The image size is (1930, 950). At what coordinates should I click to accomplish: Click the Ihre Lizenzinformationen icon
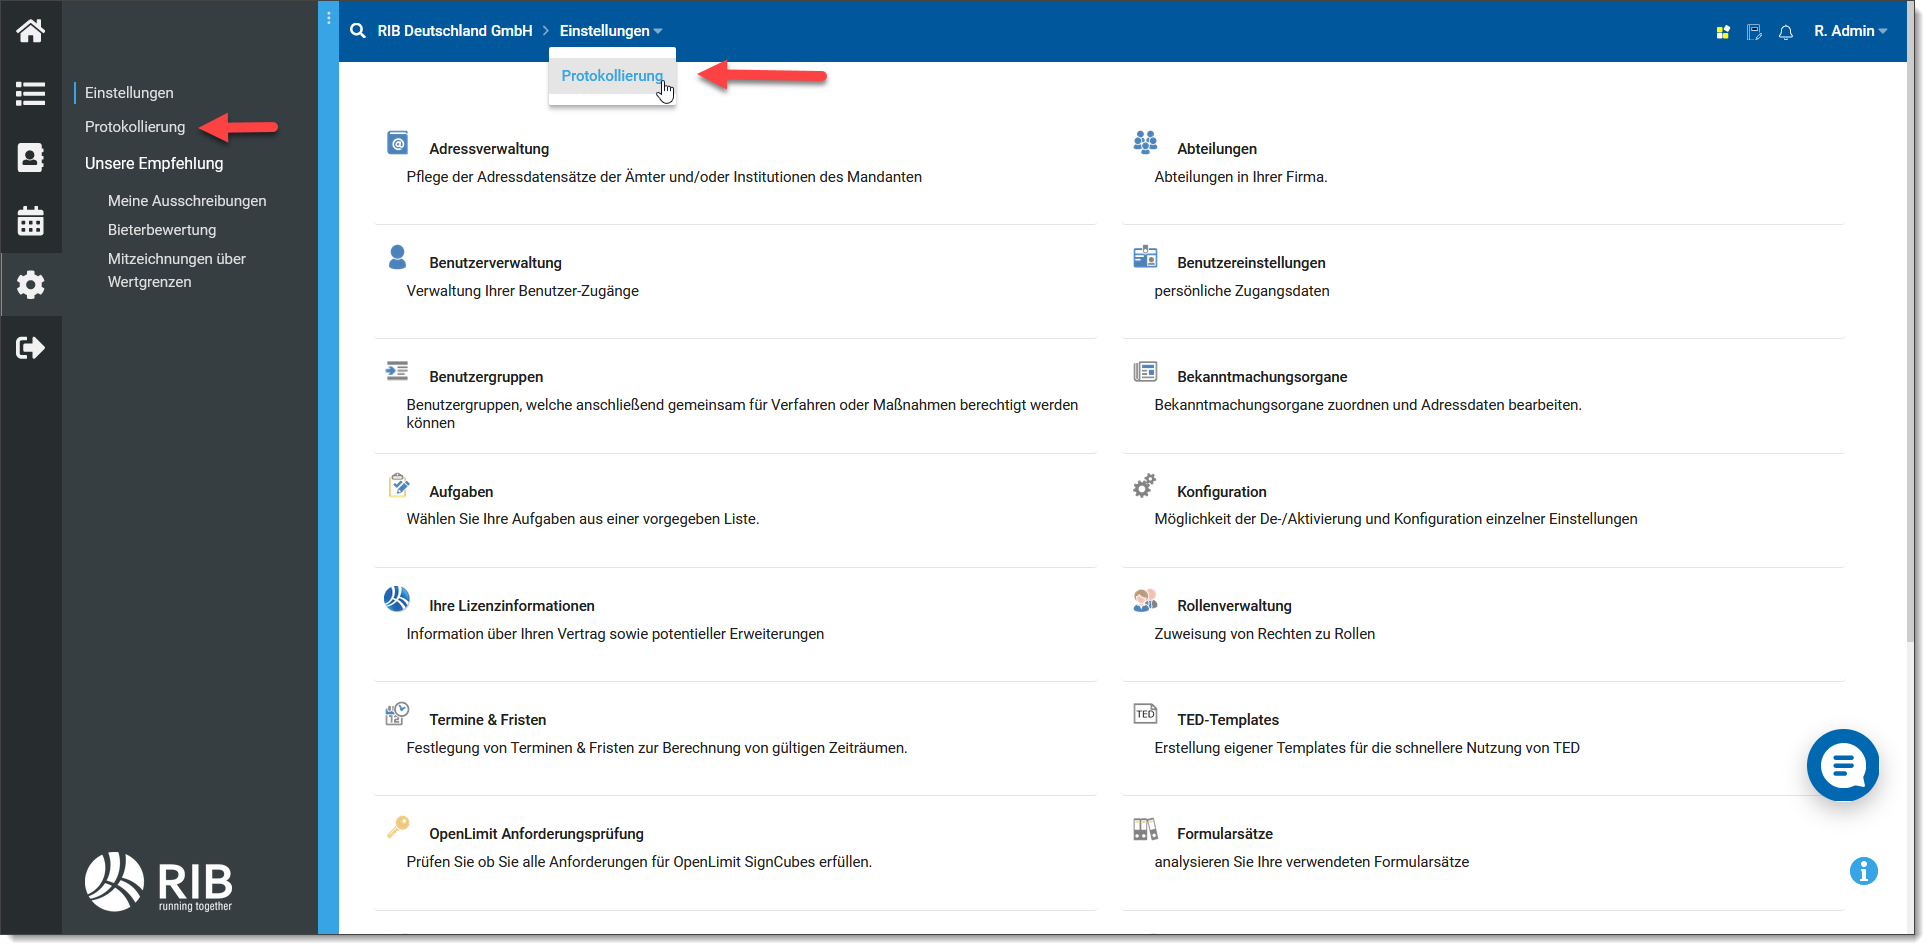point(397,599)
